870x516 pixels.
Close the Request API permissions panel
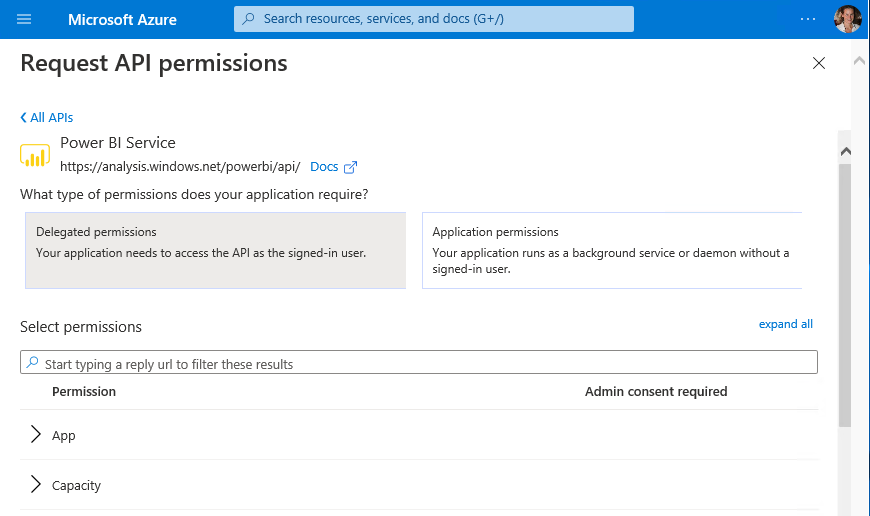(819, 63)
